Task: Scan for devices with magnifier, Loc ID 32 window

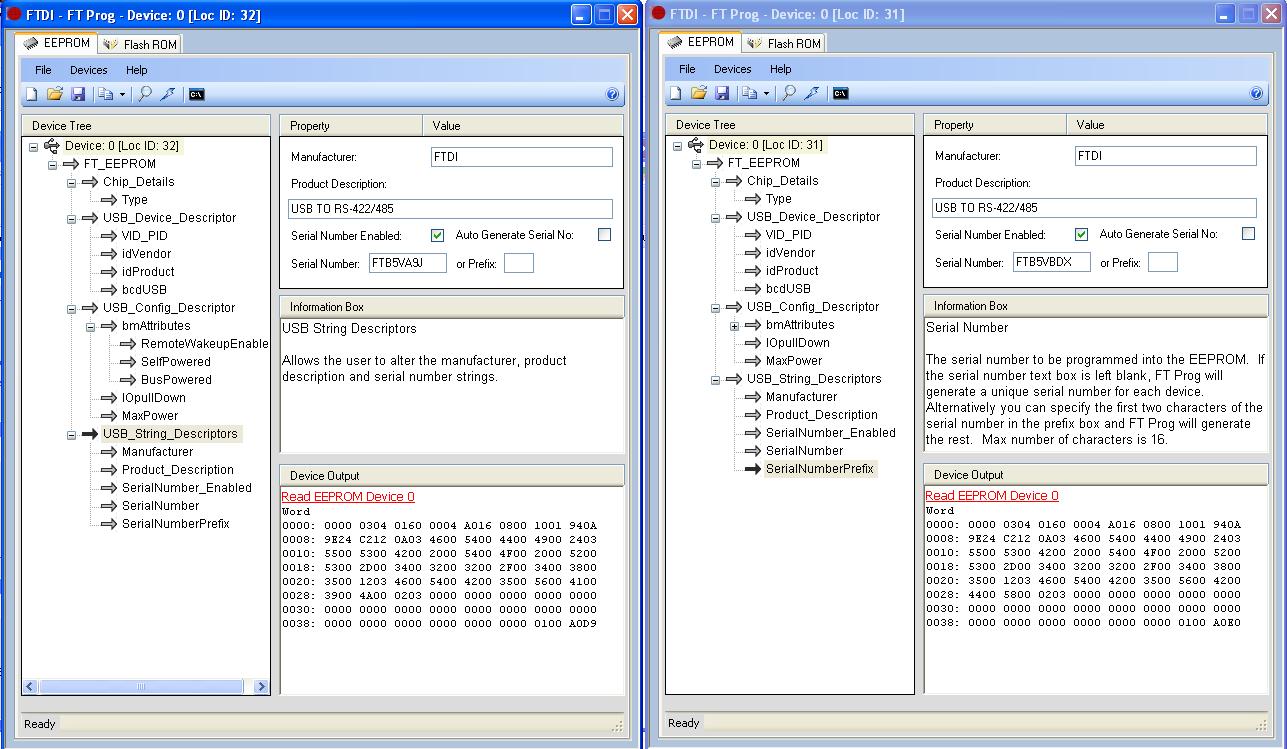Action: click(x=145, y=94)
